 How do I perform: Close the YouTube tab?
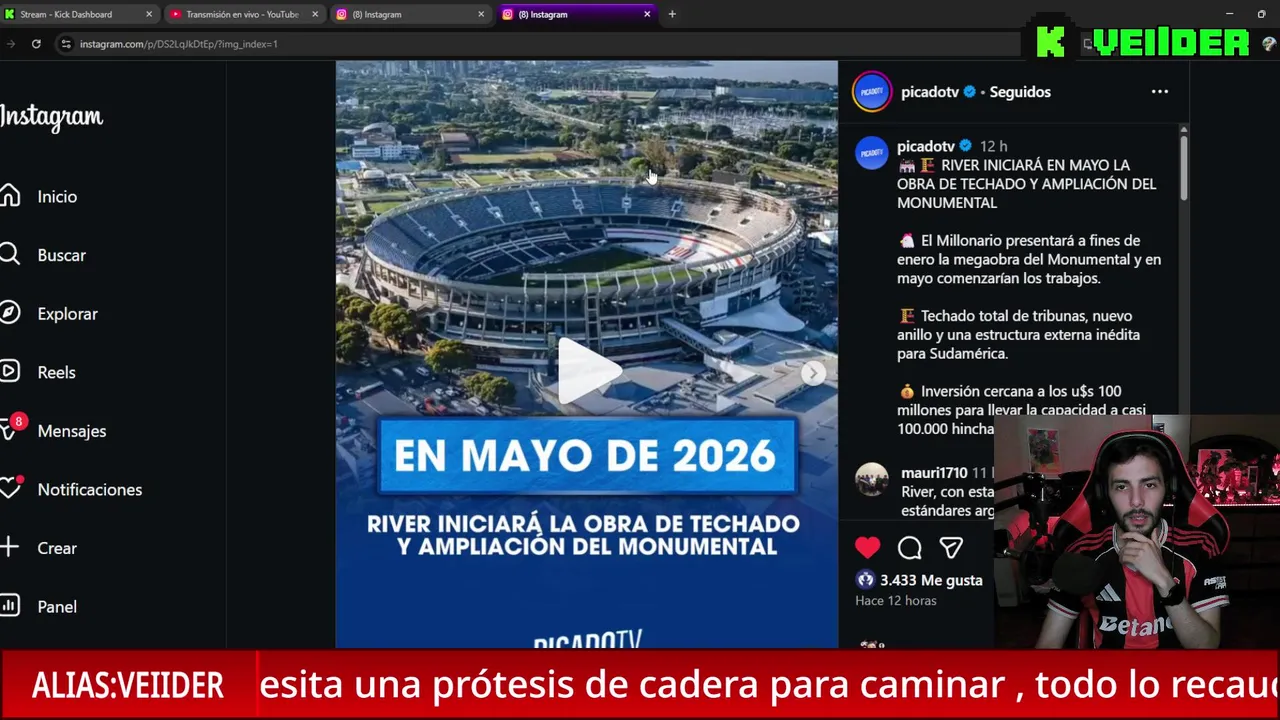(315, 15)
